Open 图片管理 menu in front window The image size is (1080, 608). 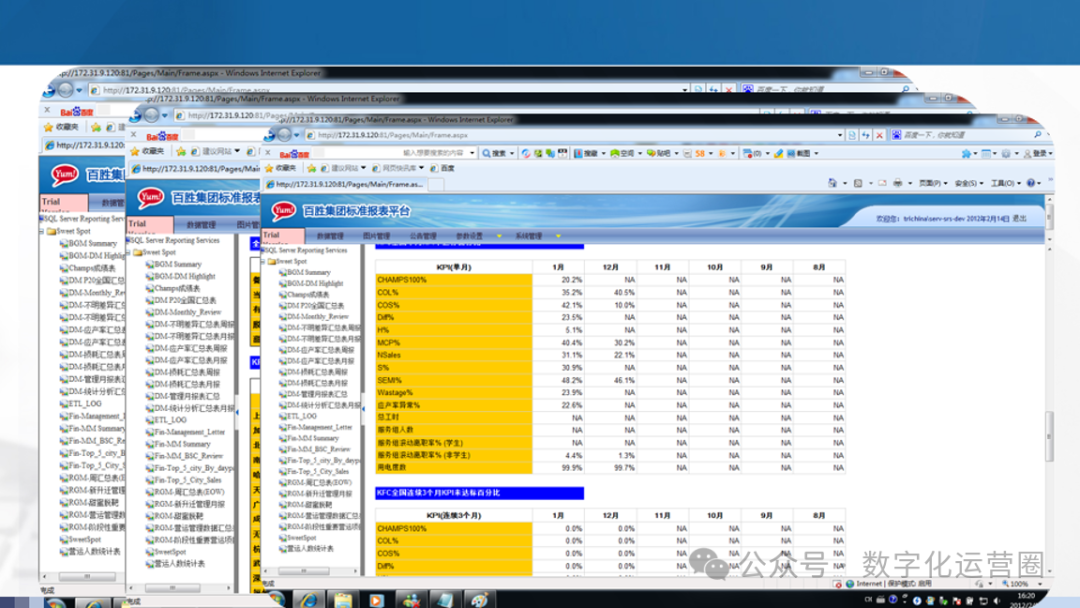coord(376,236)
